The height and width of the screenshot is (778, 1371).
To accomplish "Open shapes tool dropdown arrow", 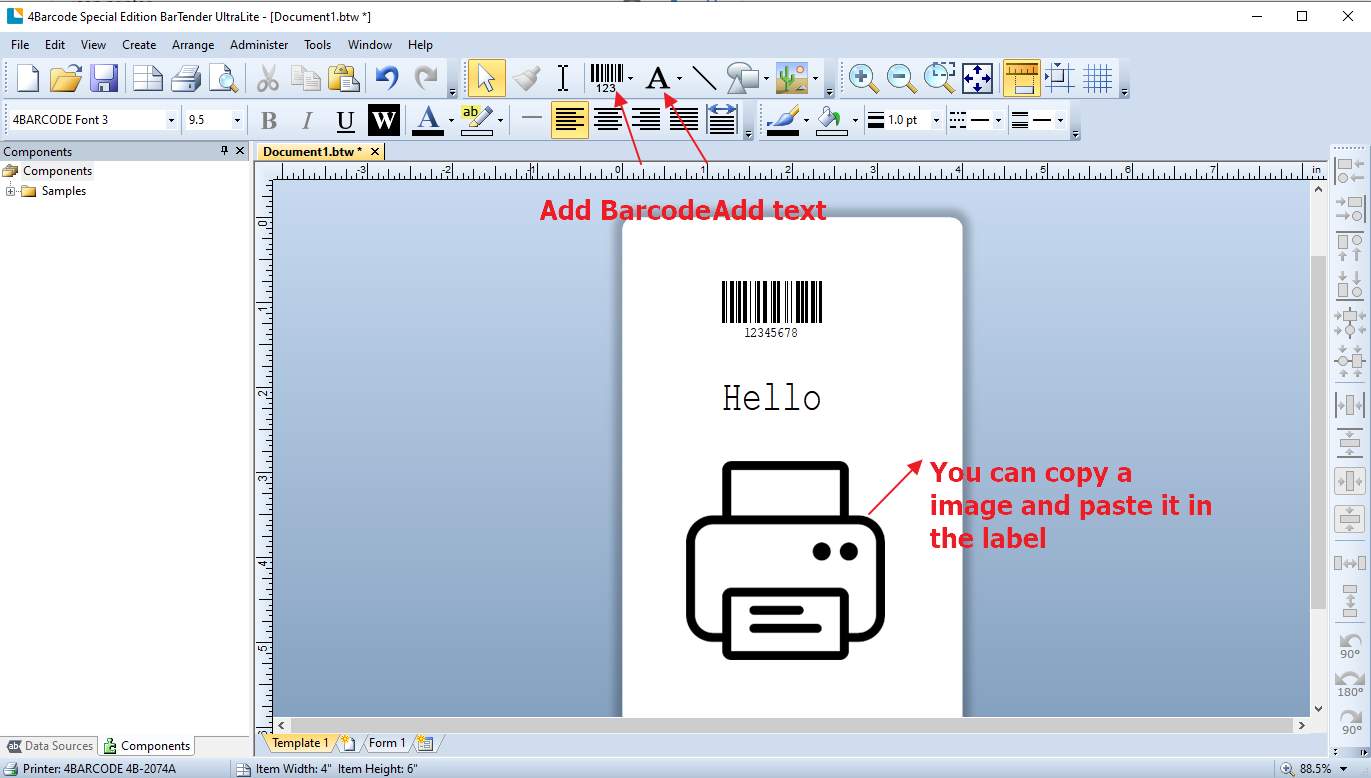I will pyautogui.click(x=767, y=79).
